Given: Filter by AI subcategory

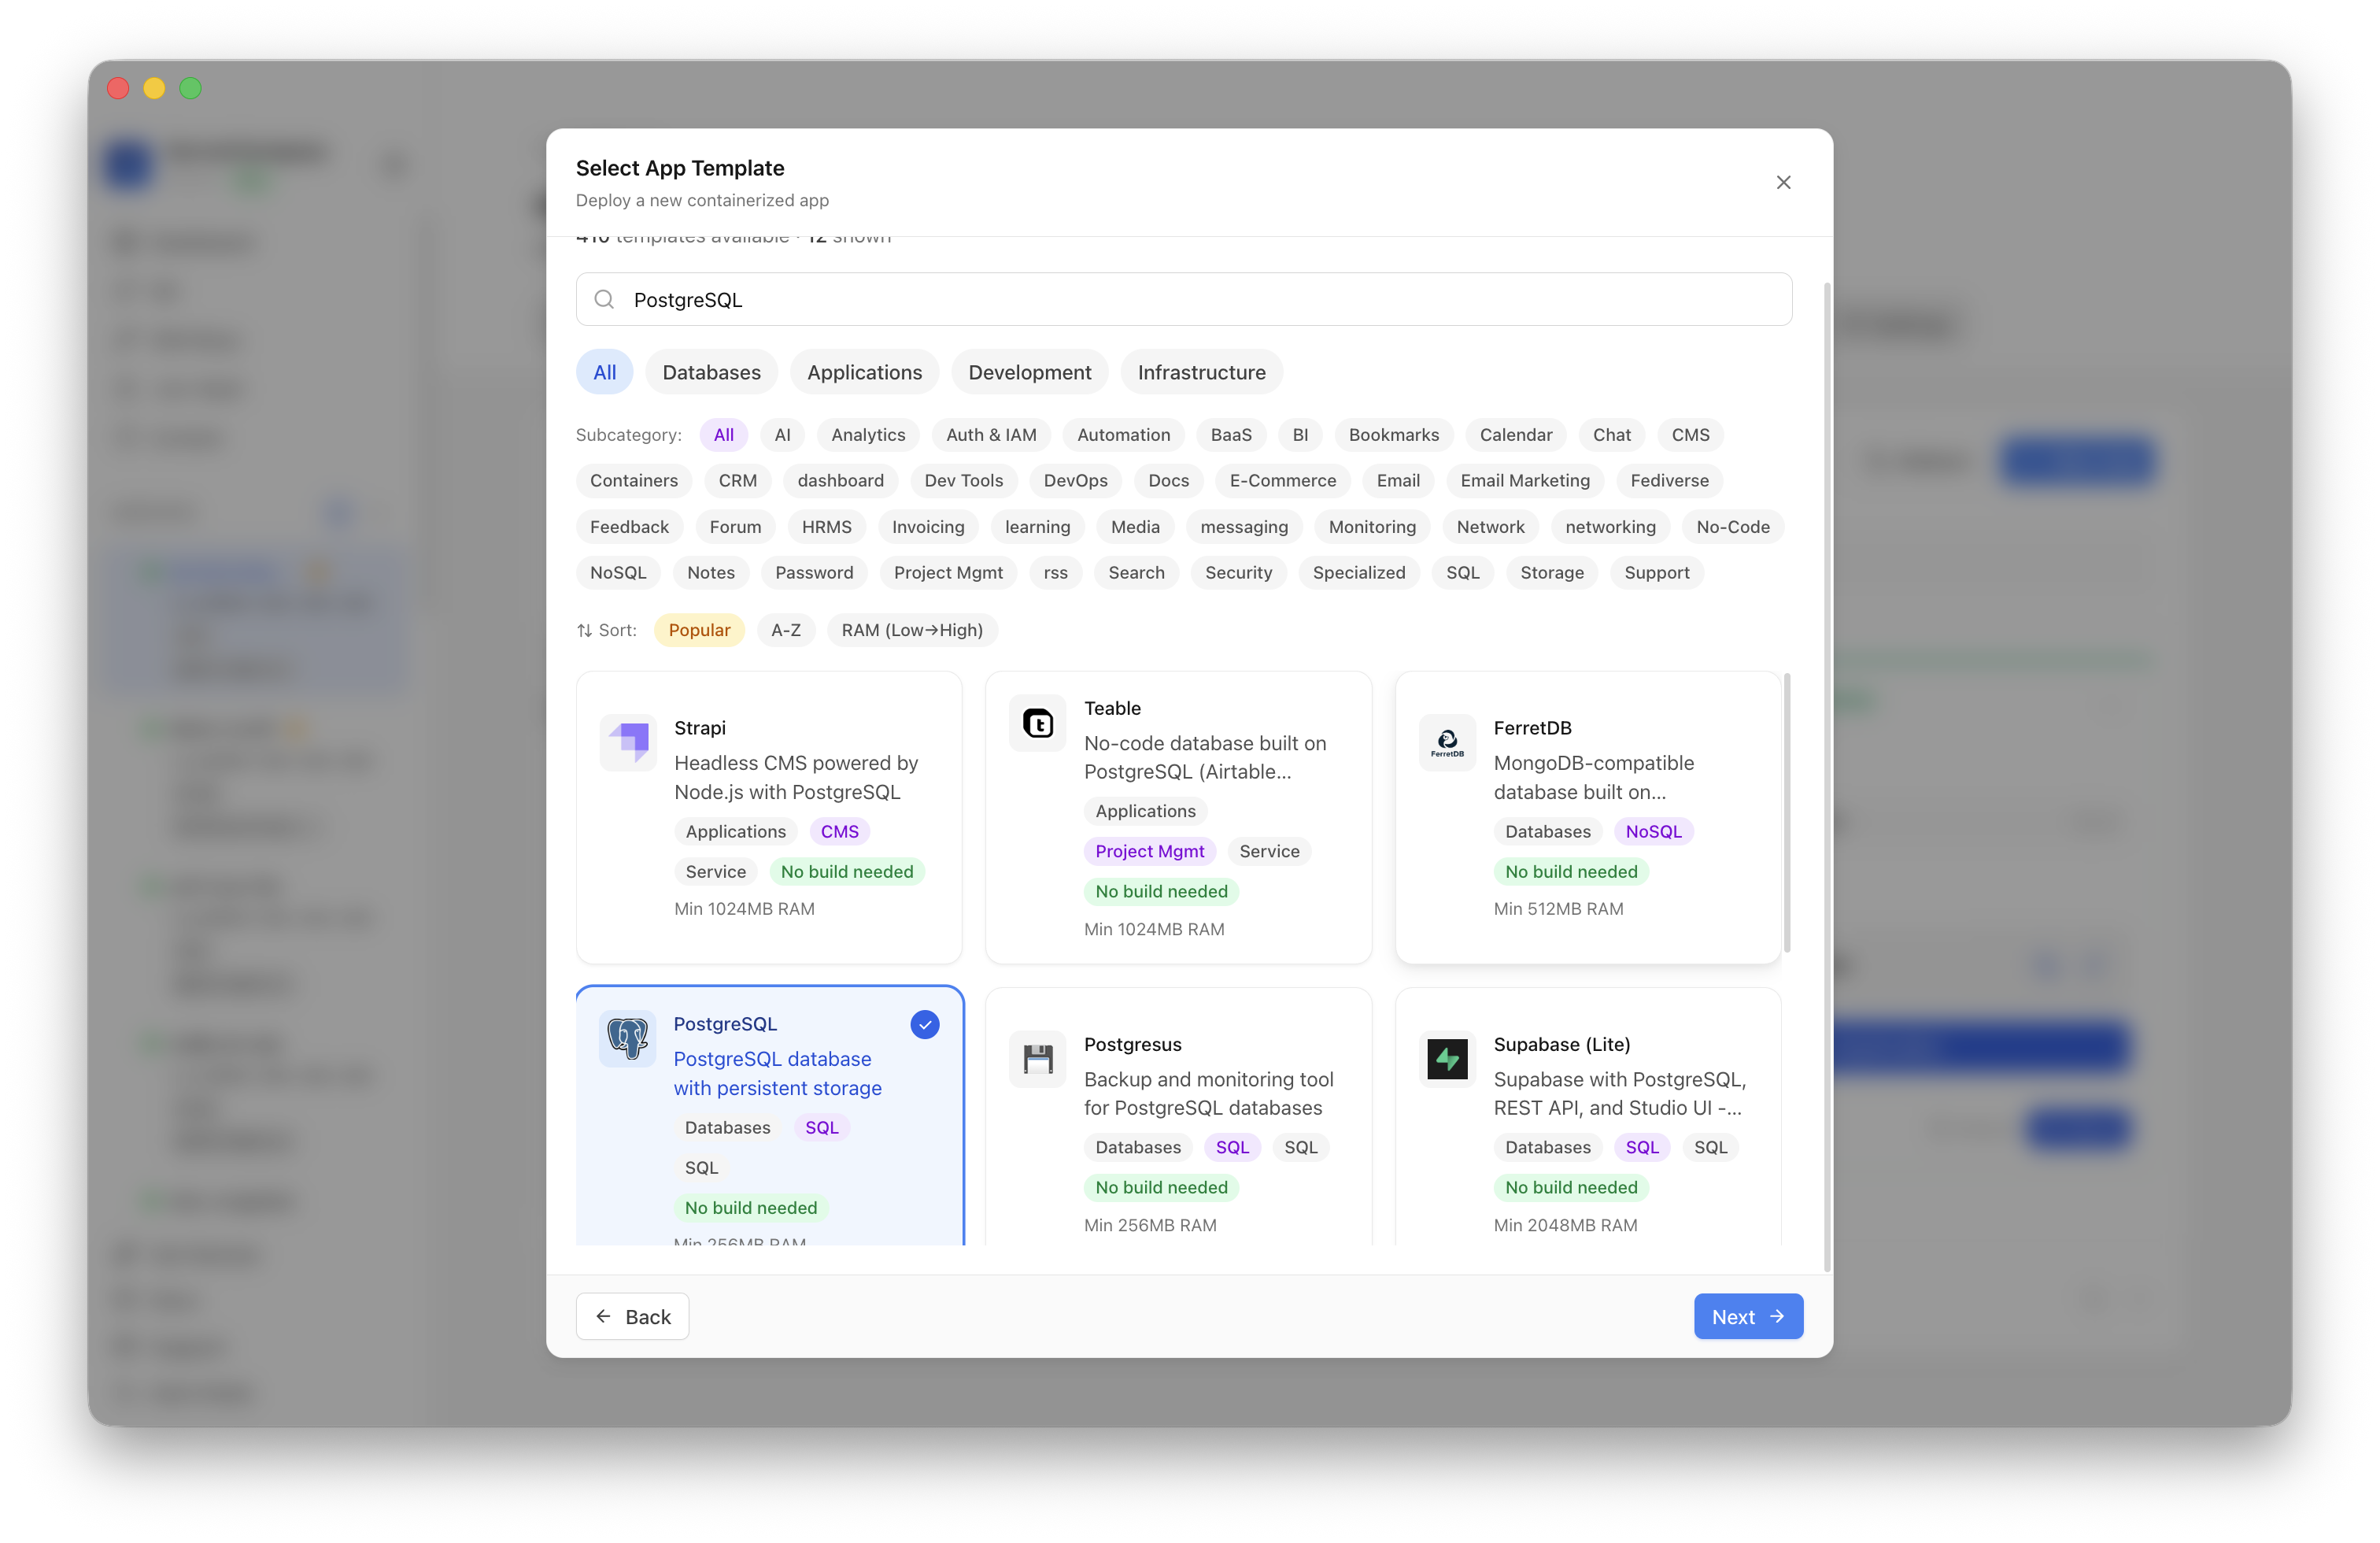Looking at the screenshot, I should click(x=782, y=435).
